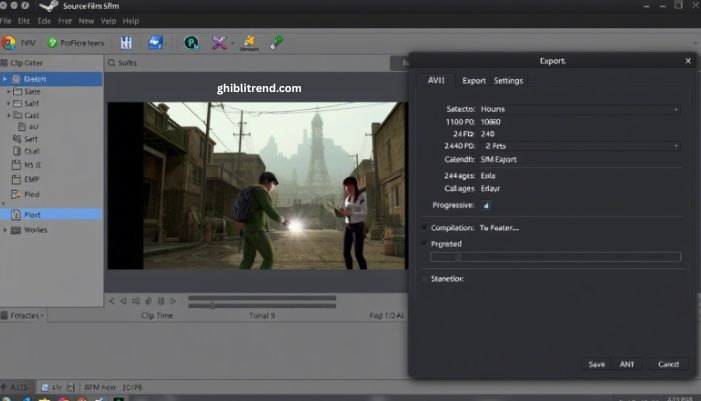This screenshot has width=701, height=401.
Task: Click the play forward triangle button
Action: (x=173, y=301)
